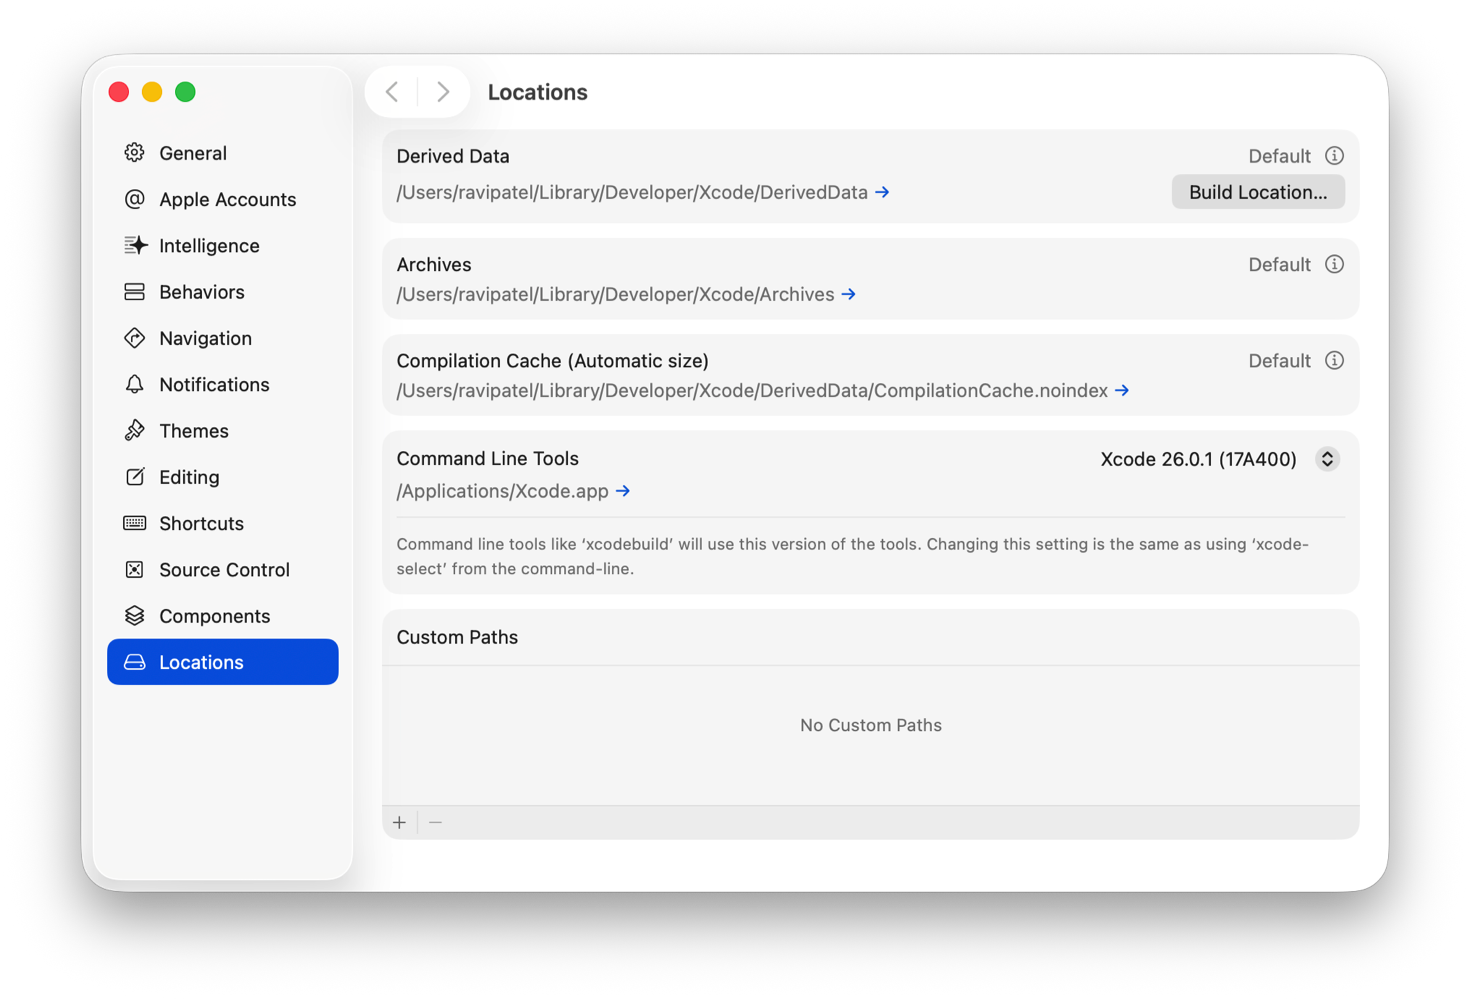The width and height of the screenshot is (1470, 999).
Task: Click the Custom Paths heading
Action: point(457,637)
